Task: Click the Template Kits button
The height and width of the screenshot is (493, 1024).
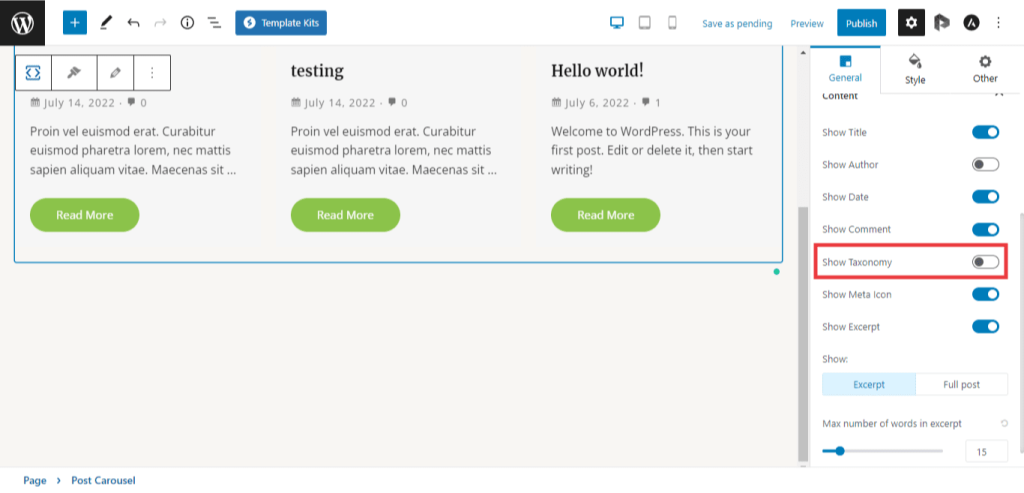Action: 281,22
